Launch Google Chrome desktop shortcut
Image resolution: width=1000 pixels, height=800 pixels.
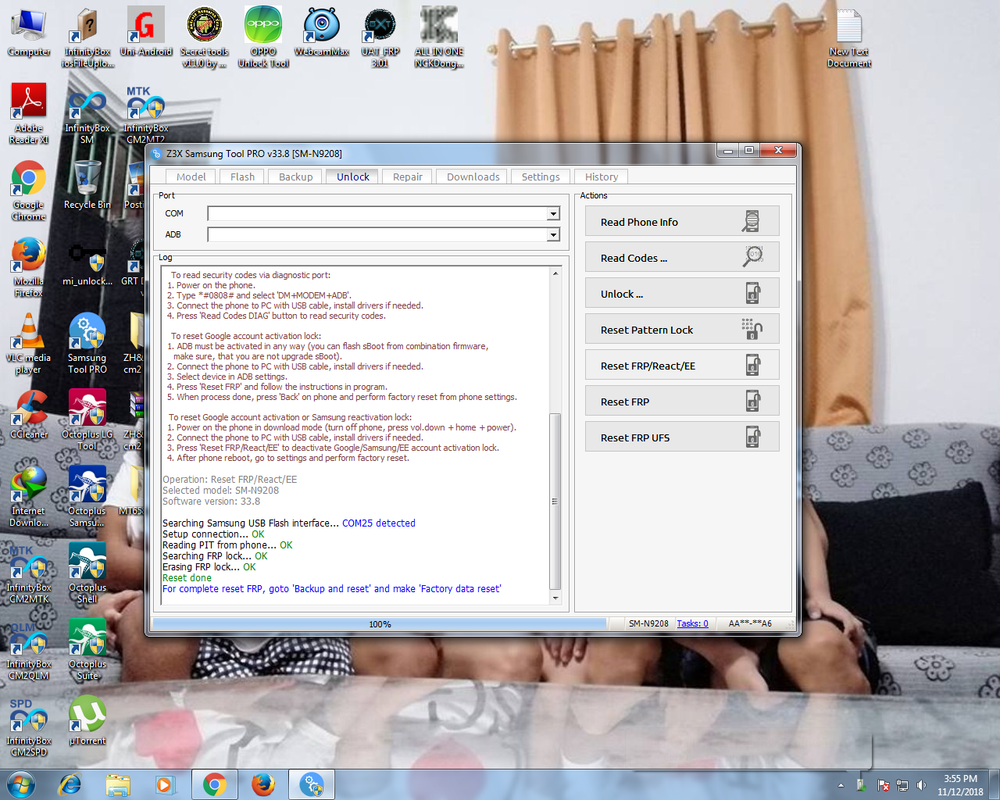pos(29,190)
